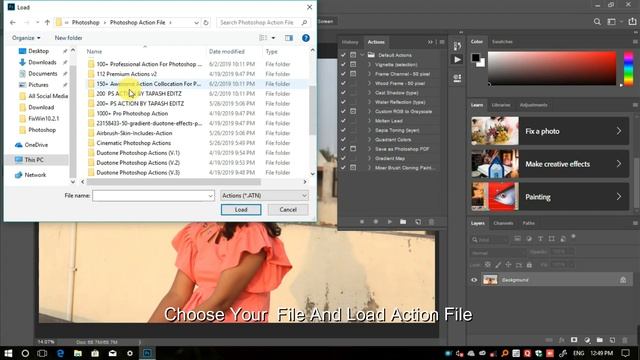
Task: Lock position move icon in Layers
Action: (x=508, y=265)
